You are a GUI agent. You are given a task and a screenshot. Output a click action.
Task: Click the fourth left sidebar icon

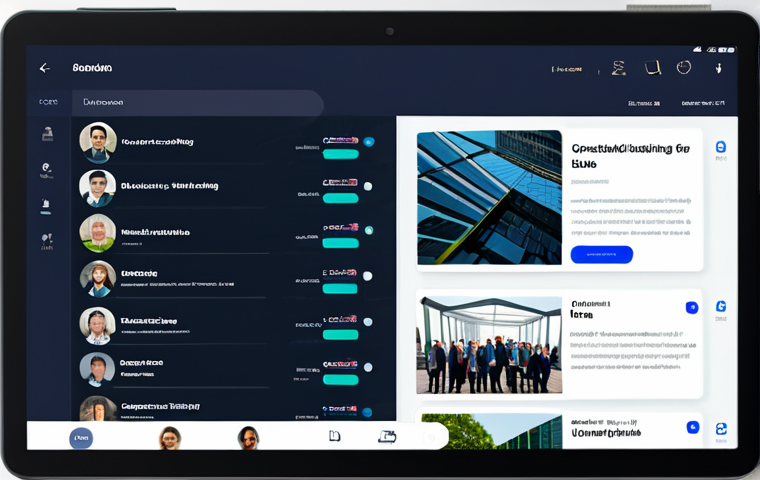click(47, 241)
